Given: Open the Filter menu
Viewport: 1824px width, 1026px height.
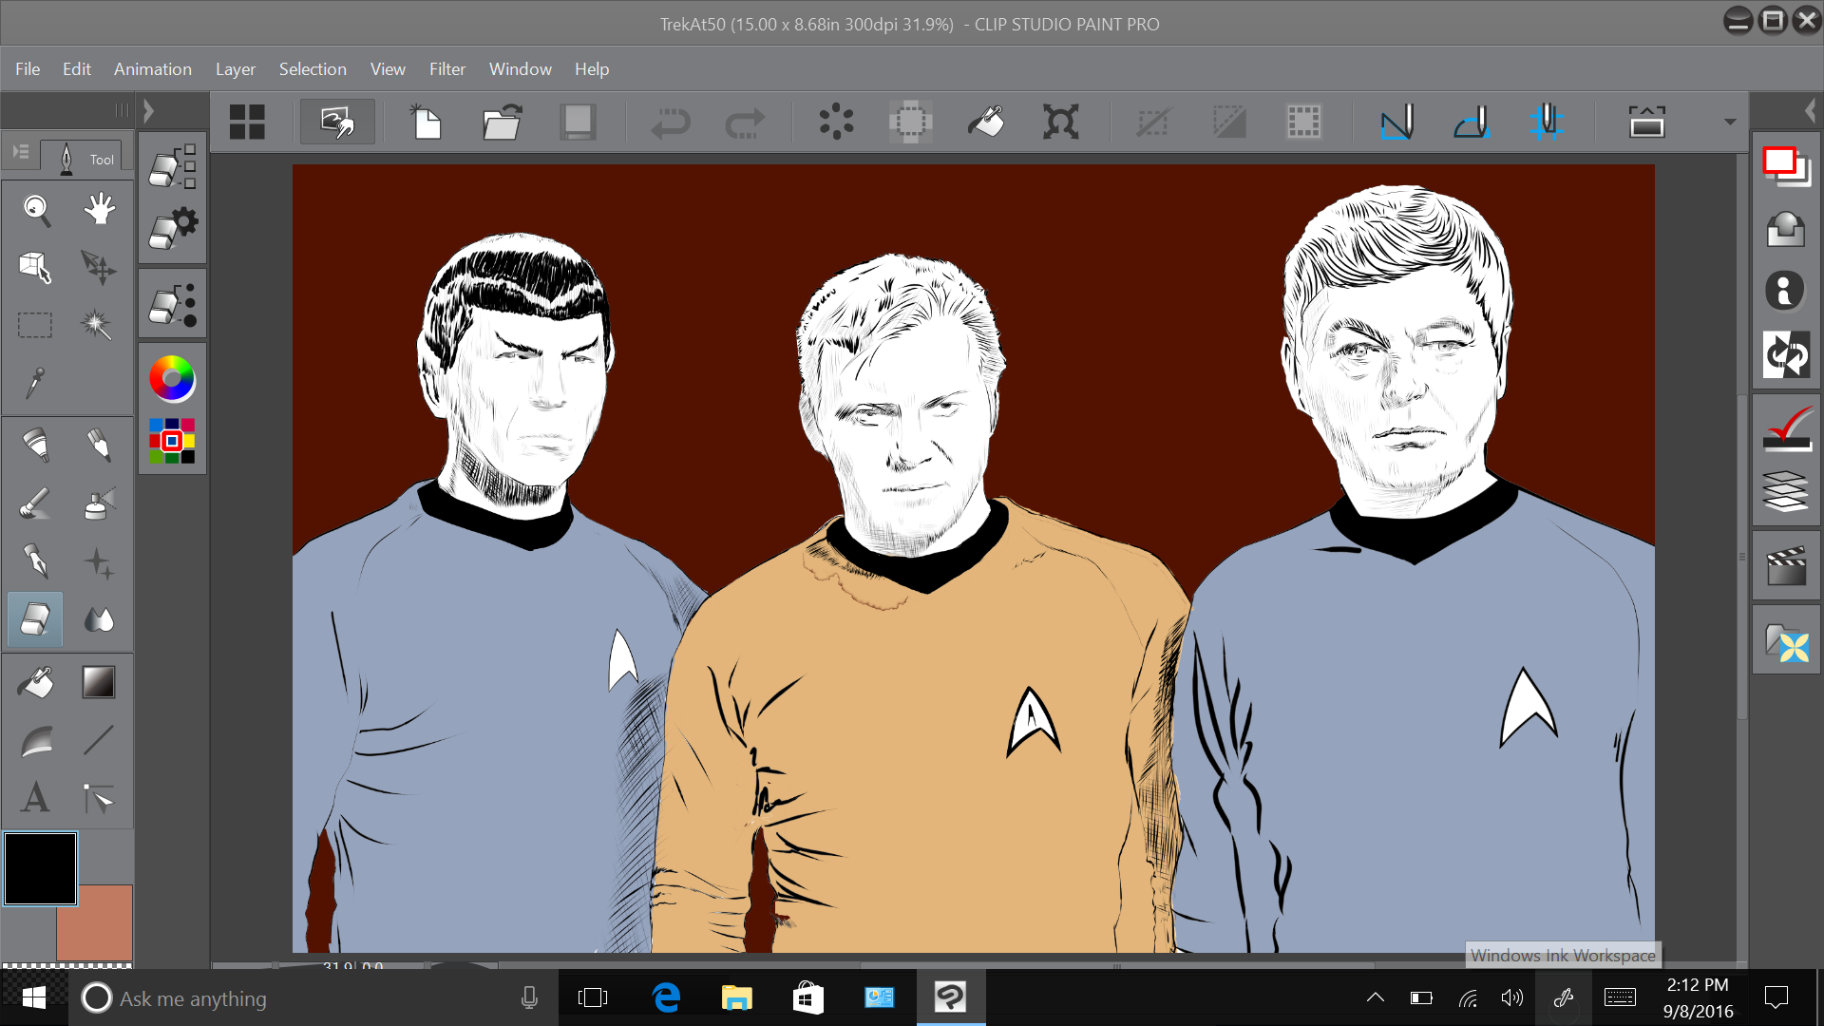Looking at the screenshot, I should (448, 69).
